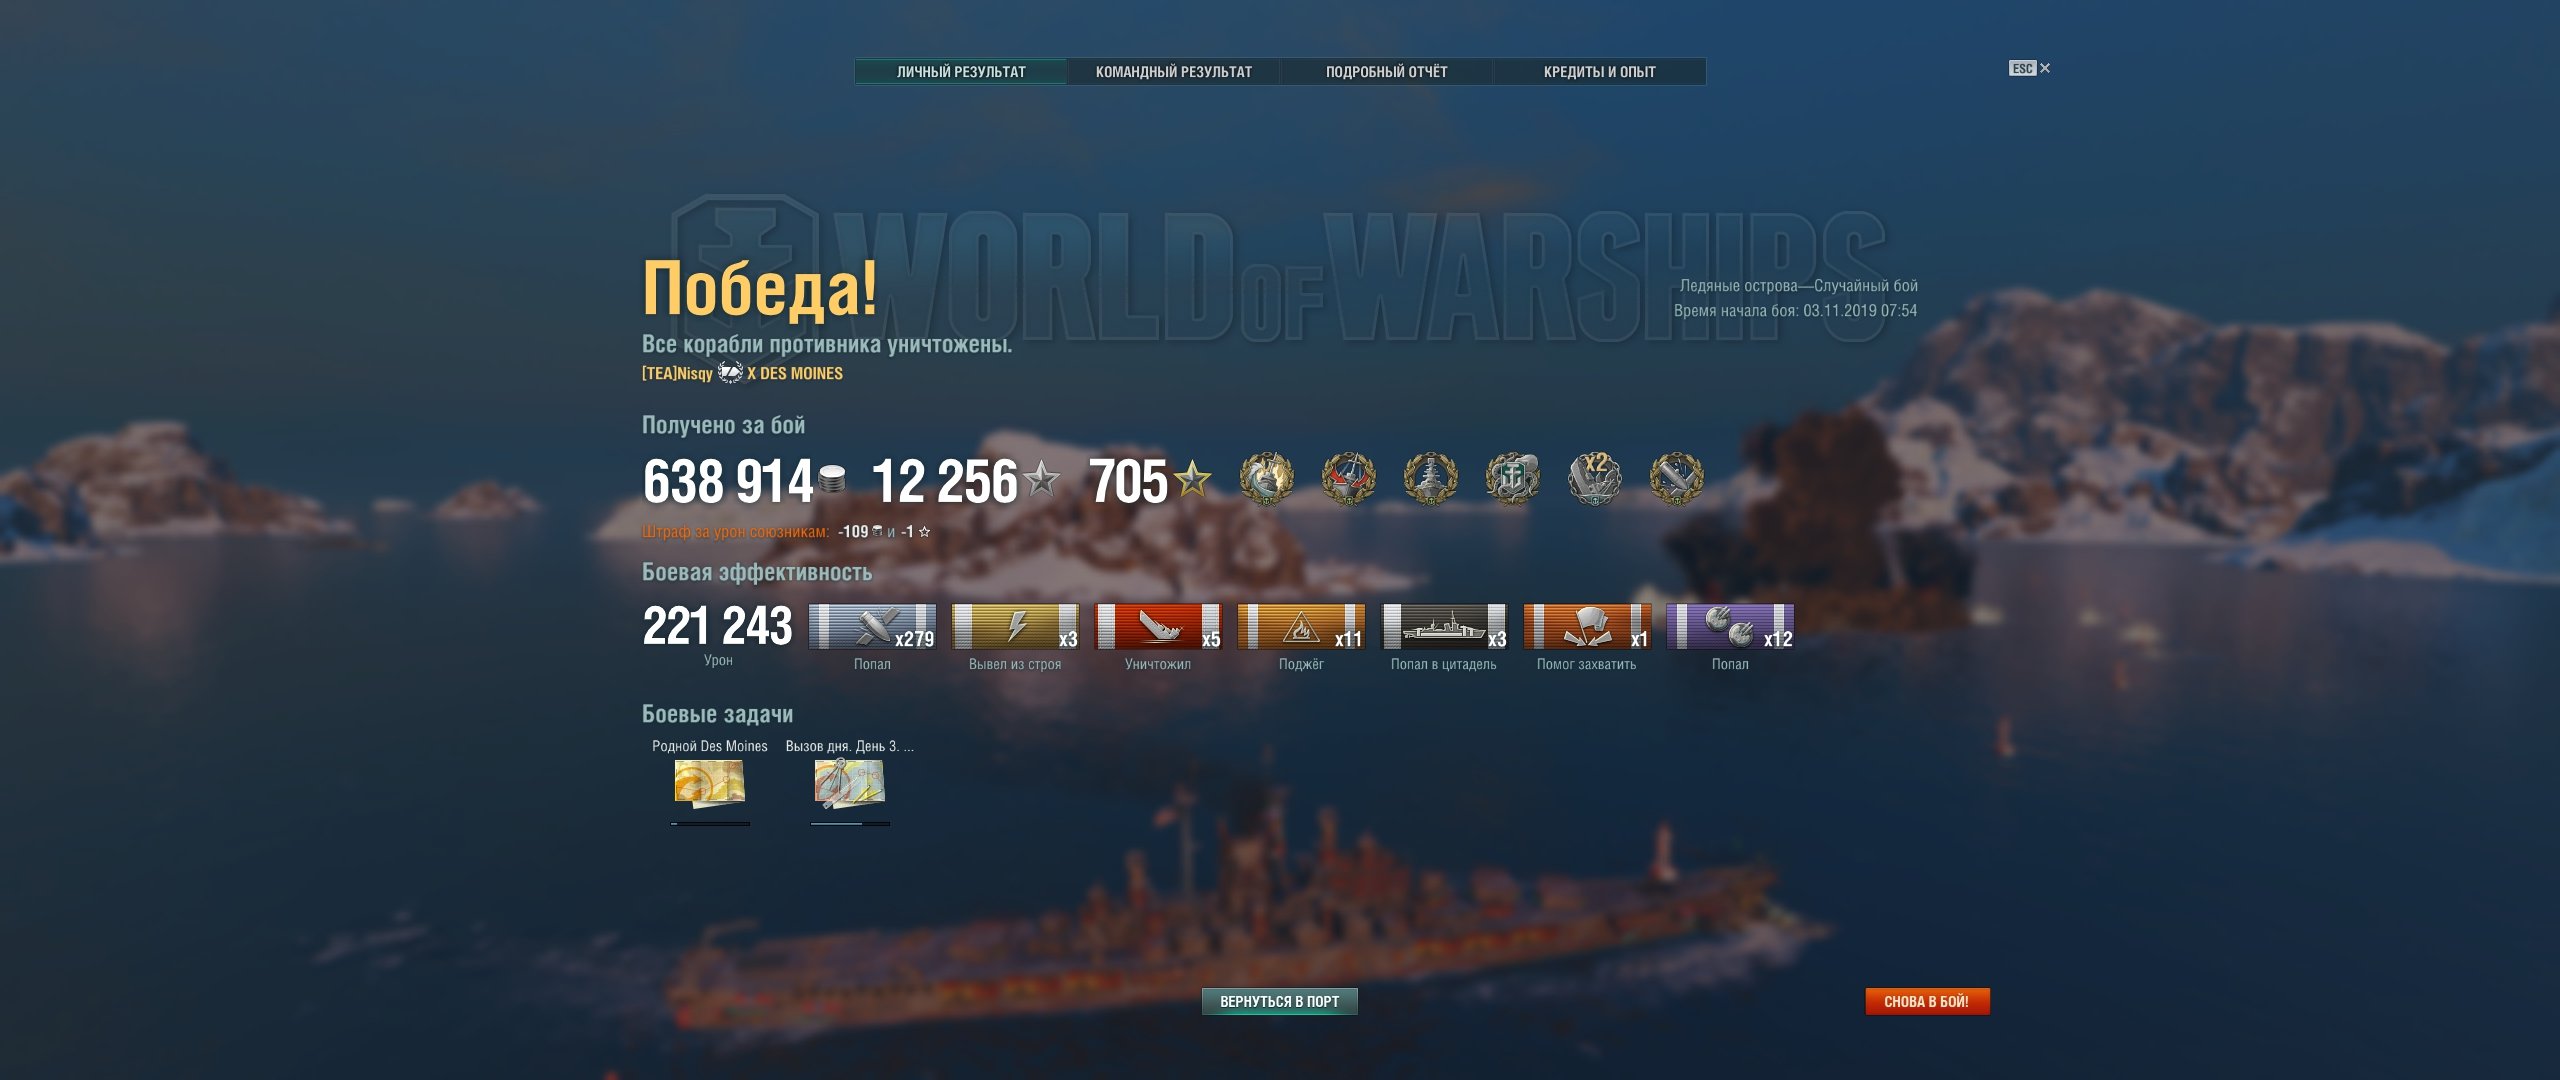Click the last achievement medal icon
Viewport: 2560px width, 1080px height.
pyautogui.click(x=1676, y=478)
